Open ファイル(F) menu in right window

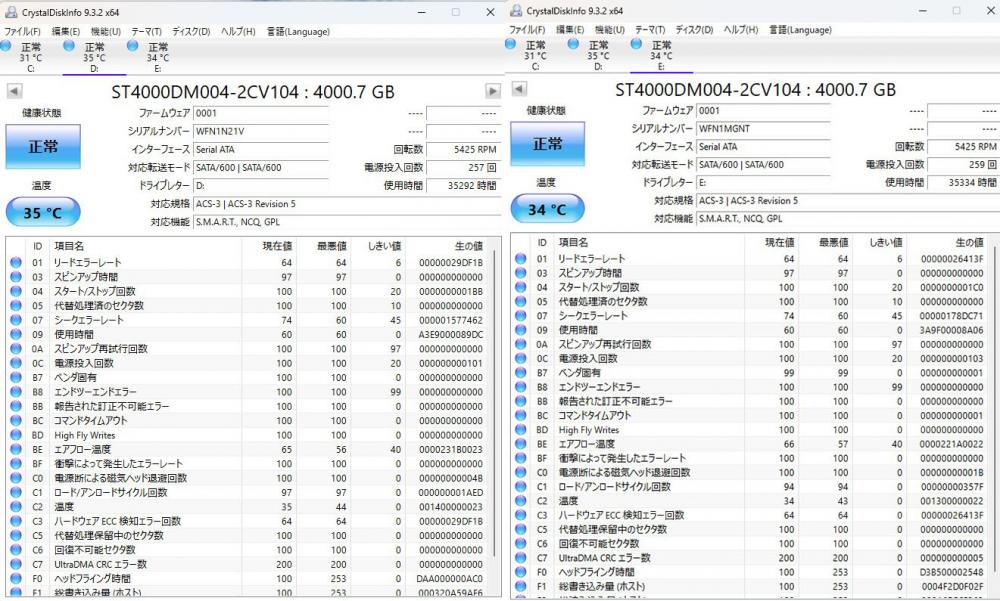(x=527, y=29)
